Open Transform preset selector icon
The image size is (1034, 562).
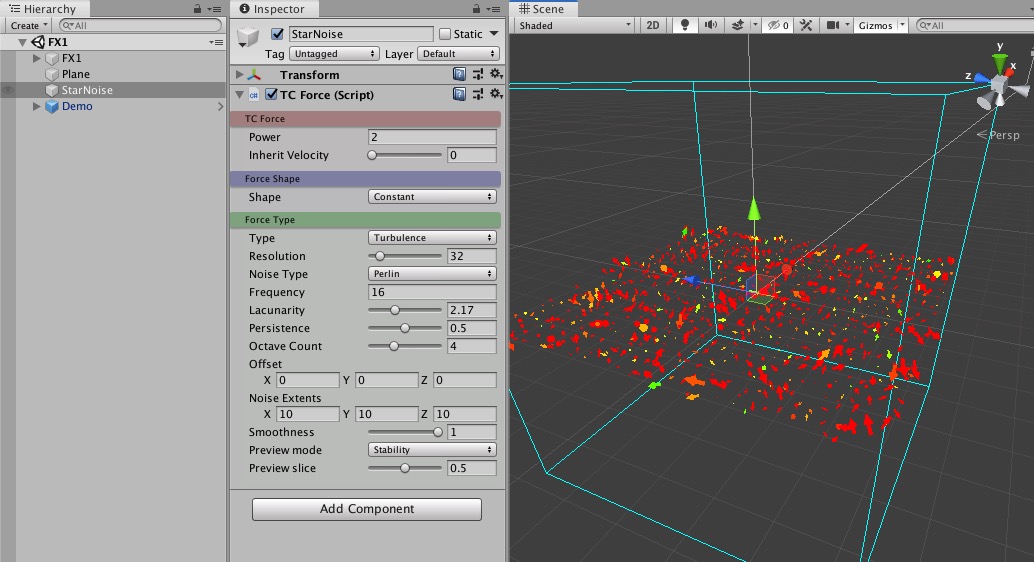(x=477, y=75)
